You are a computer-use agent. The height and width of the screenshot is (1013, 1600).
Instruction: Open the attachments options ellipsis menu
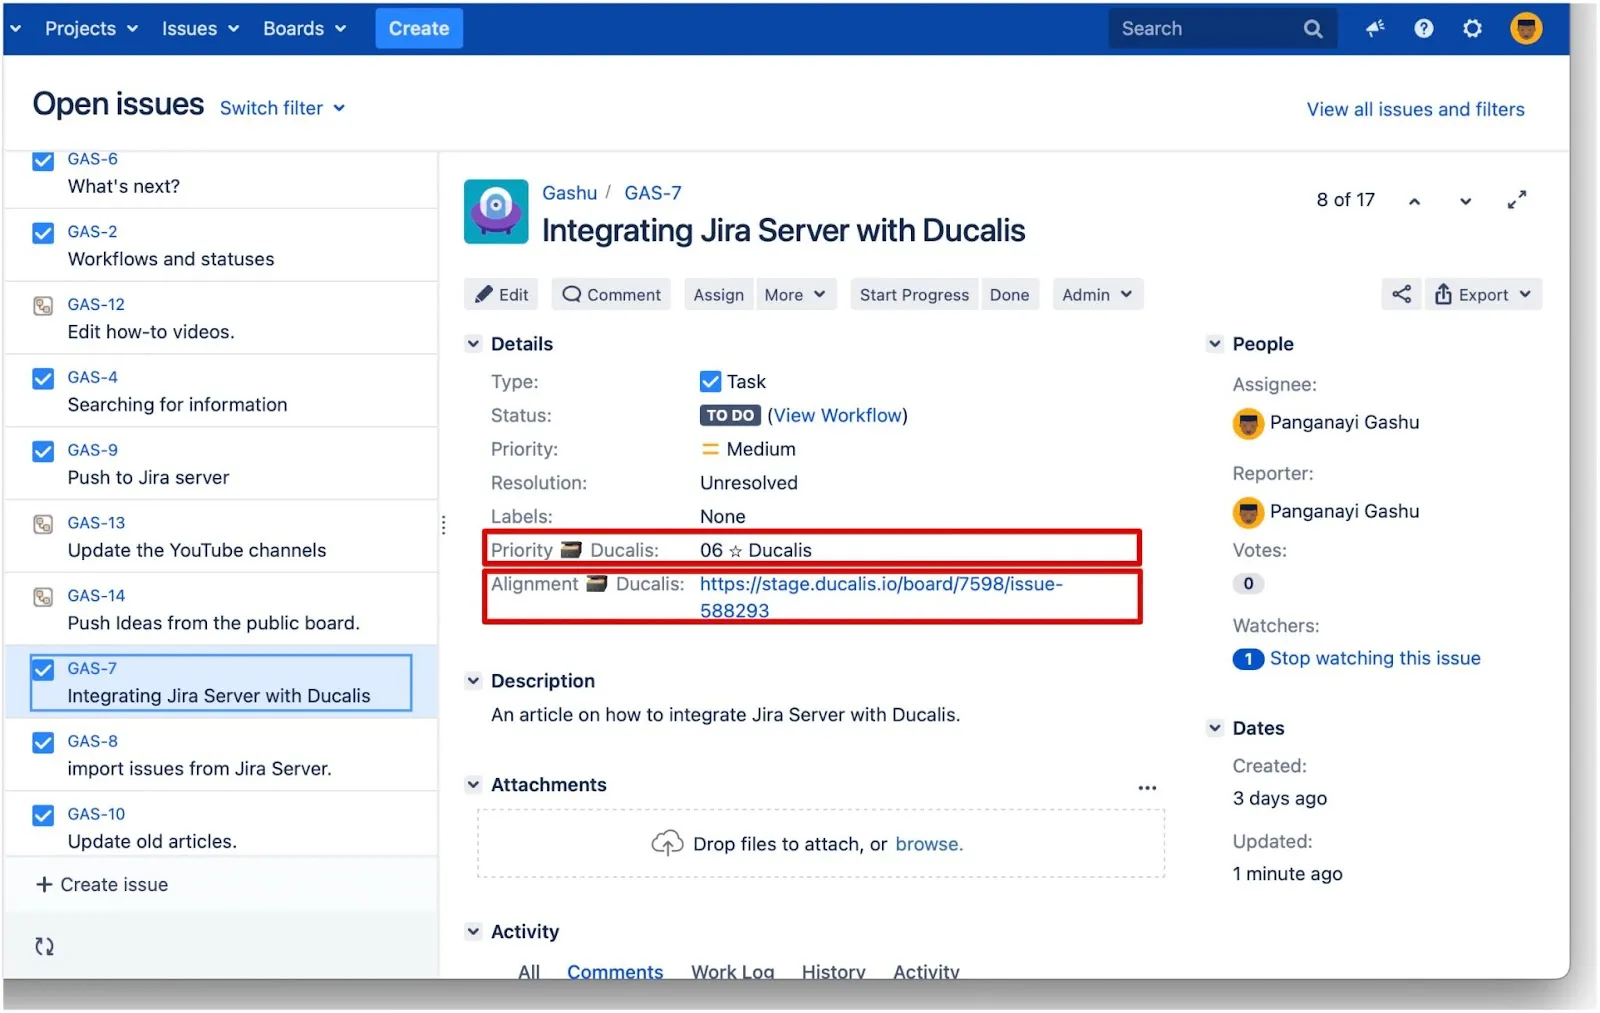[x=1147, y=788]
